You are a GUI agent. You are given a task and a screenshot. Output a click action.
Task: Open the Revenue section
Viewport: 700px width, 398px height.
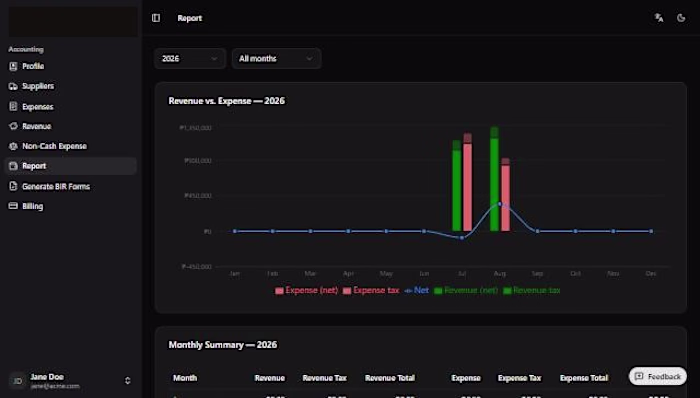point(71,126)
